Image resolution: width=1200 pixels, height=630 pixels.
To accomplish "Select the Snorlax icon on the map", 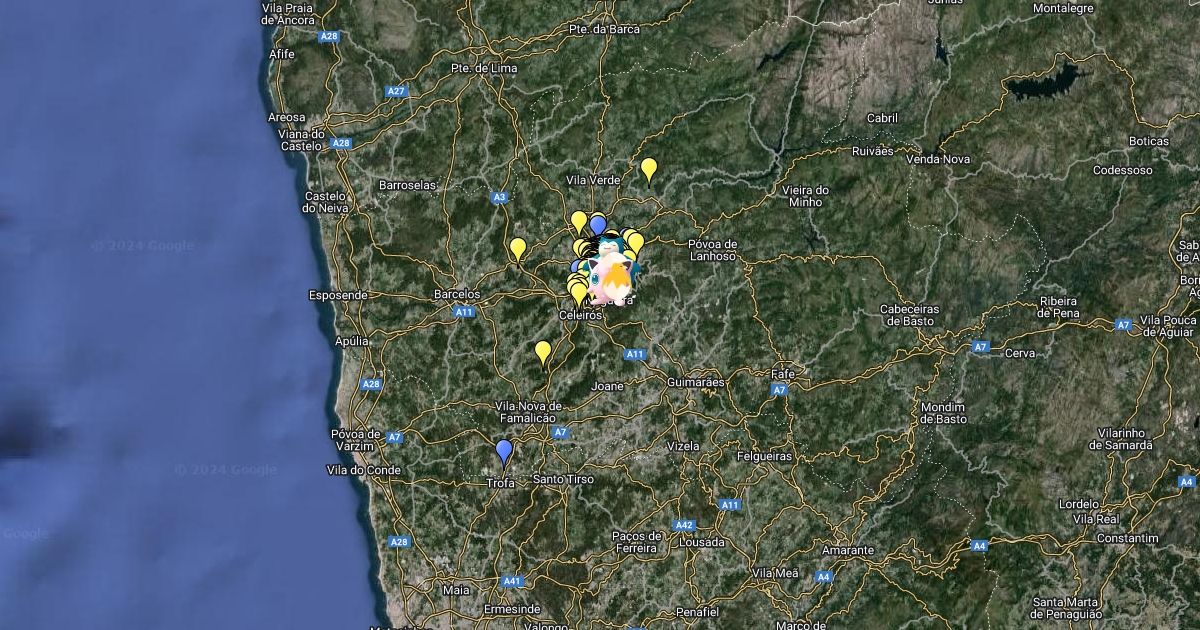I will point(611,248).
